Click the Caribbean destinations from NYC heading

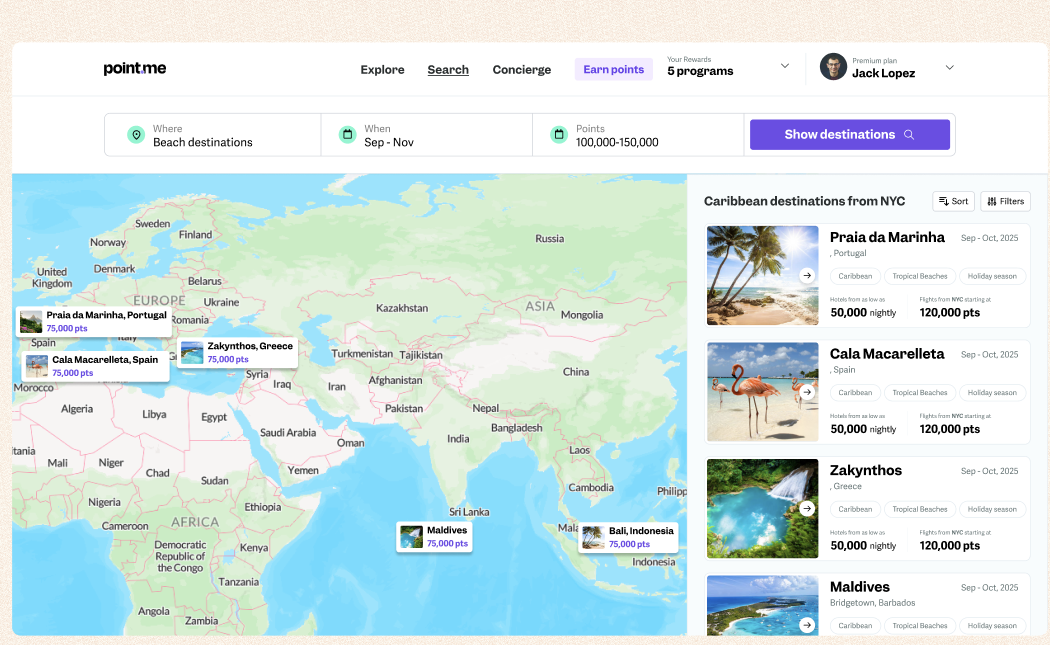tap(804, 201)
